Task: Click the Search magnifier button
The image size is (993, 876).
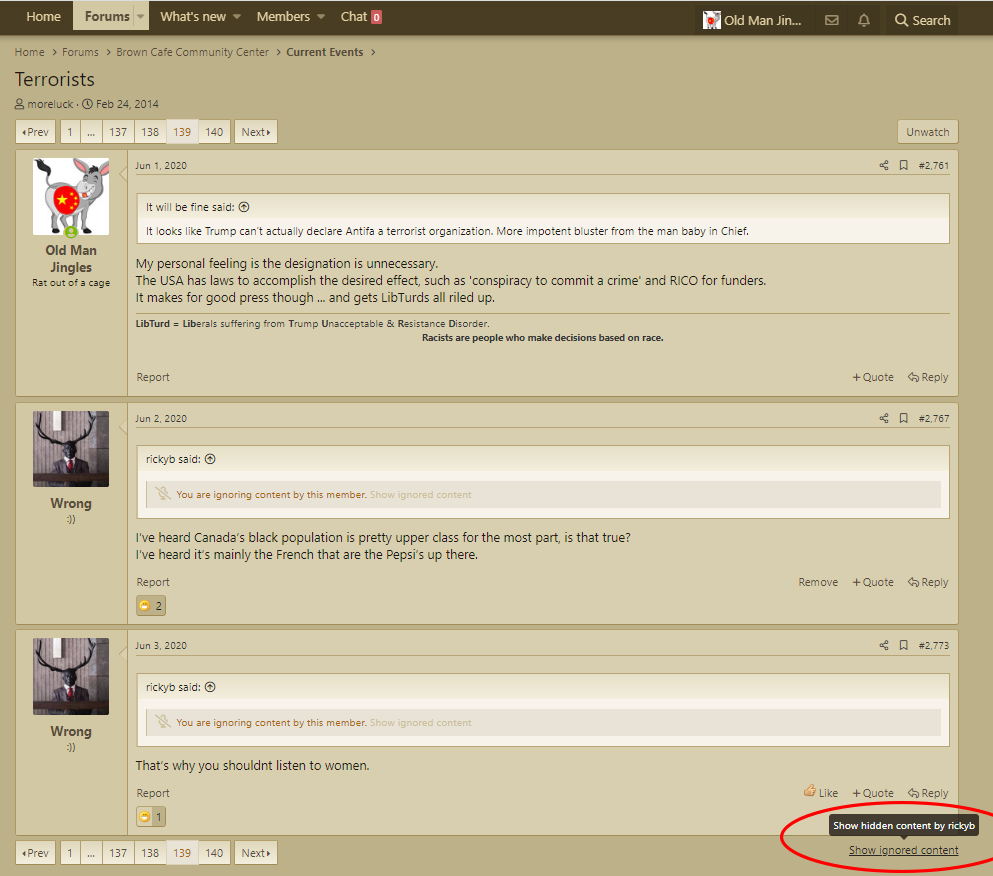Action: (x=922, y=20)
